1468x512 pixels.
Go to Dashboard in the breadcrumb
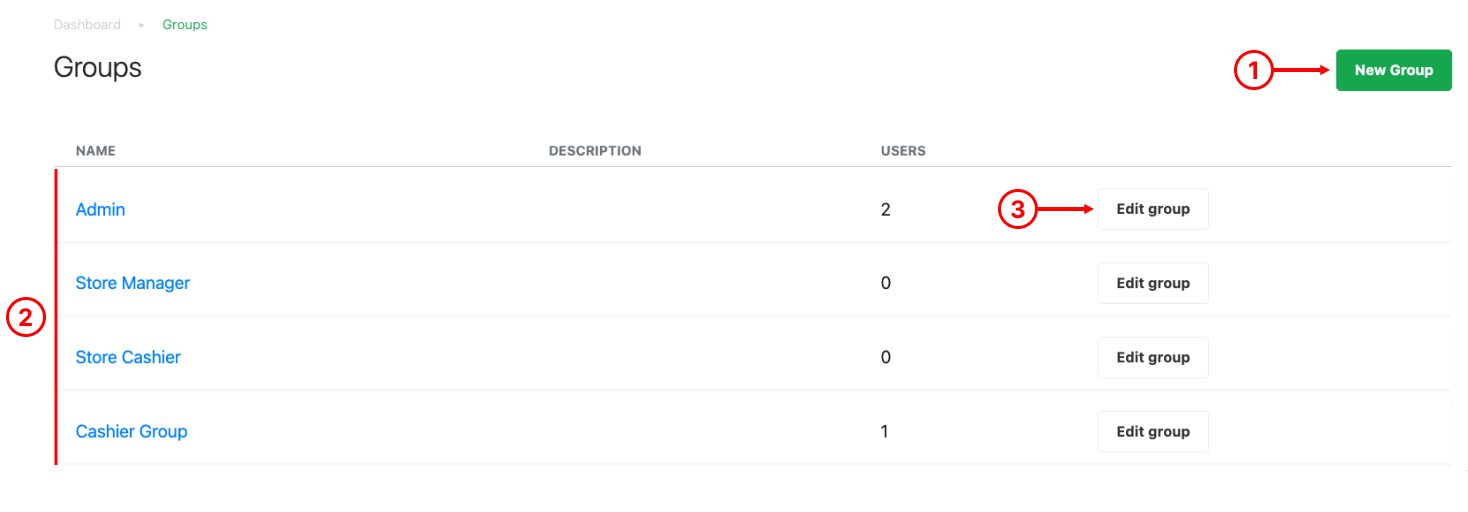pos(87,24)
